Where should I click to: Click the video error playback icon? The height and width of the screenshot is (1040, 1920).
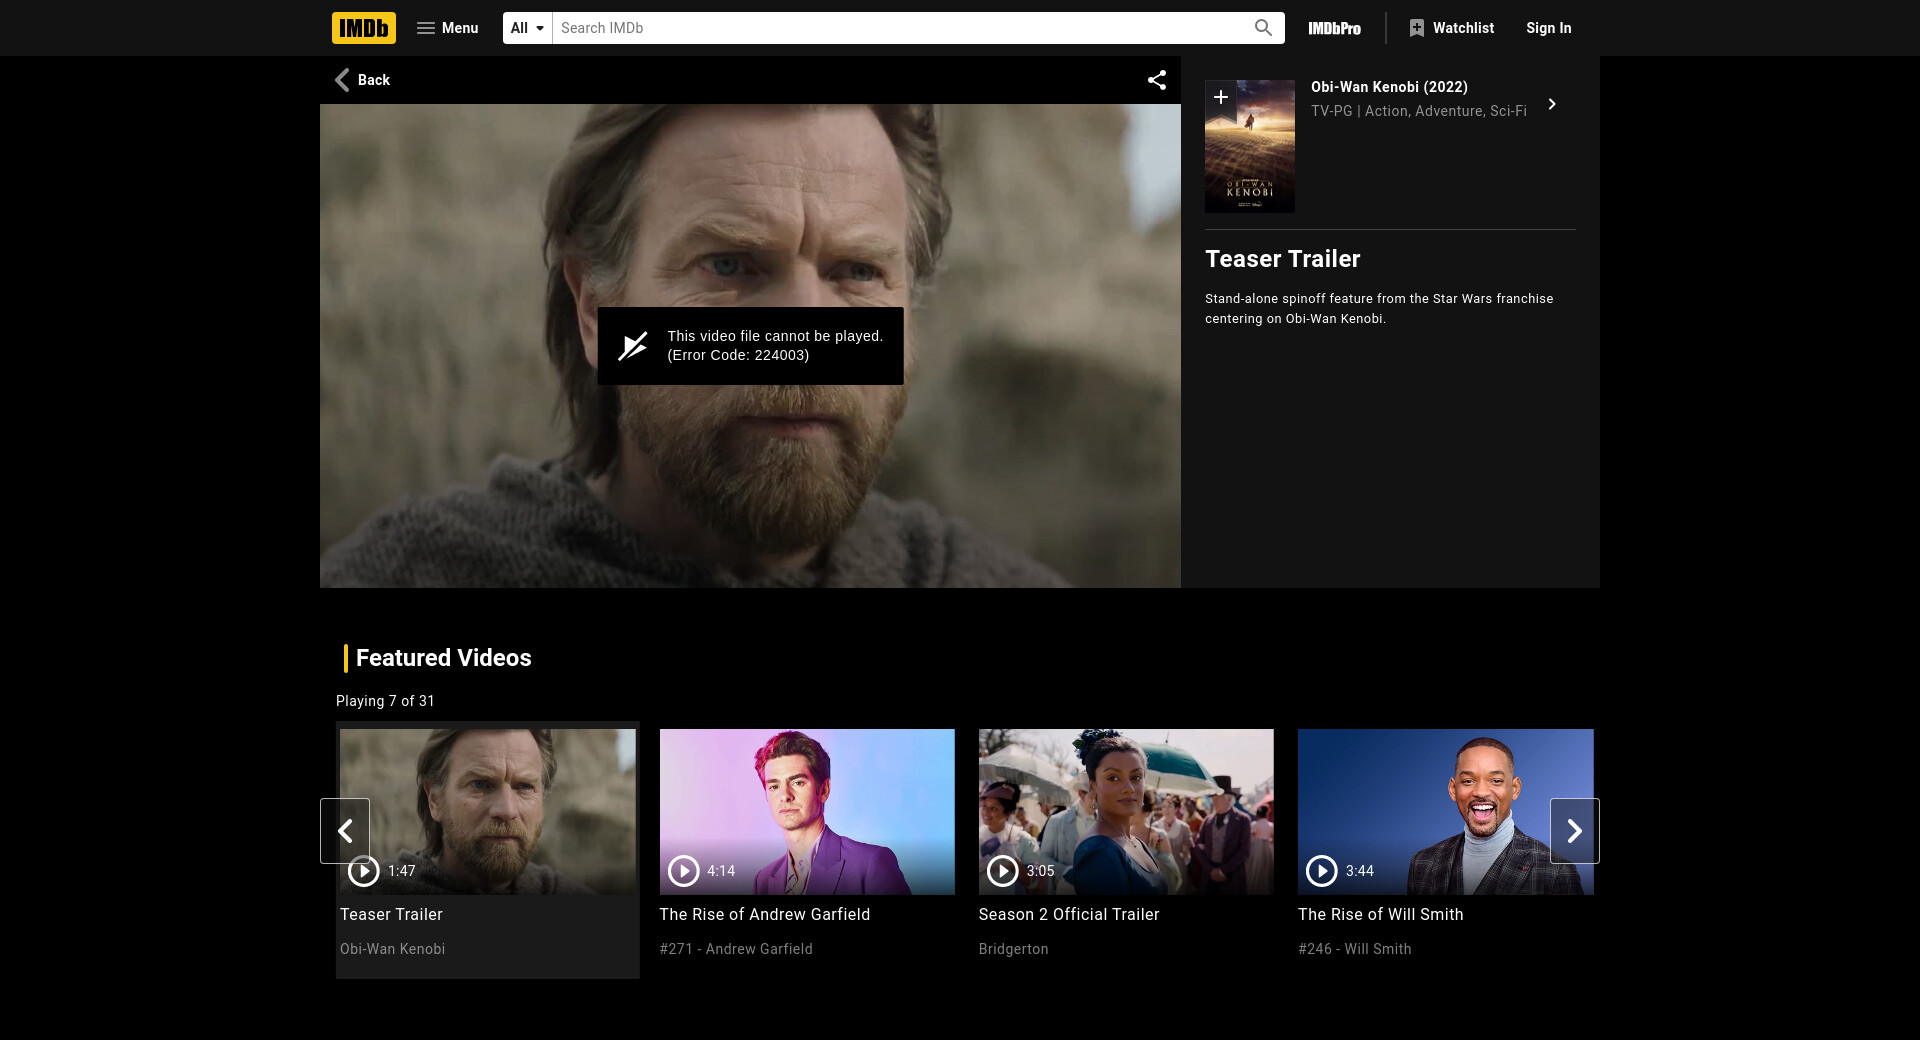pyautogui.click(x=633, y=346)
